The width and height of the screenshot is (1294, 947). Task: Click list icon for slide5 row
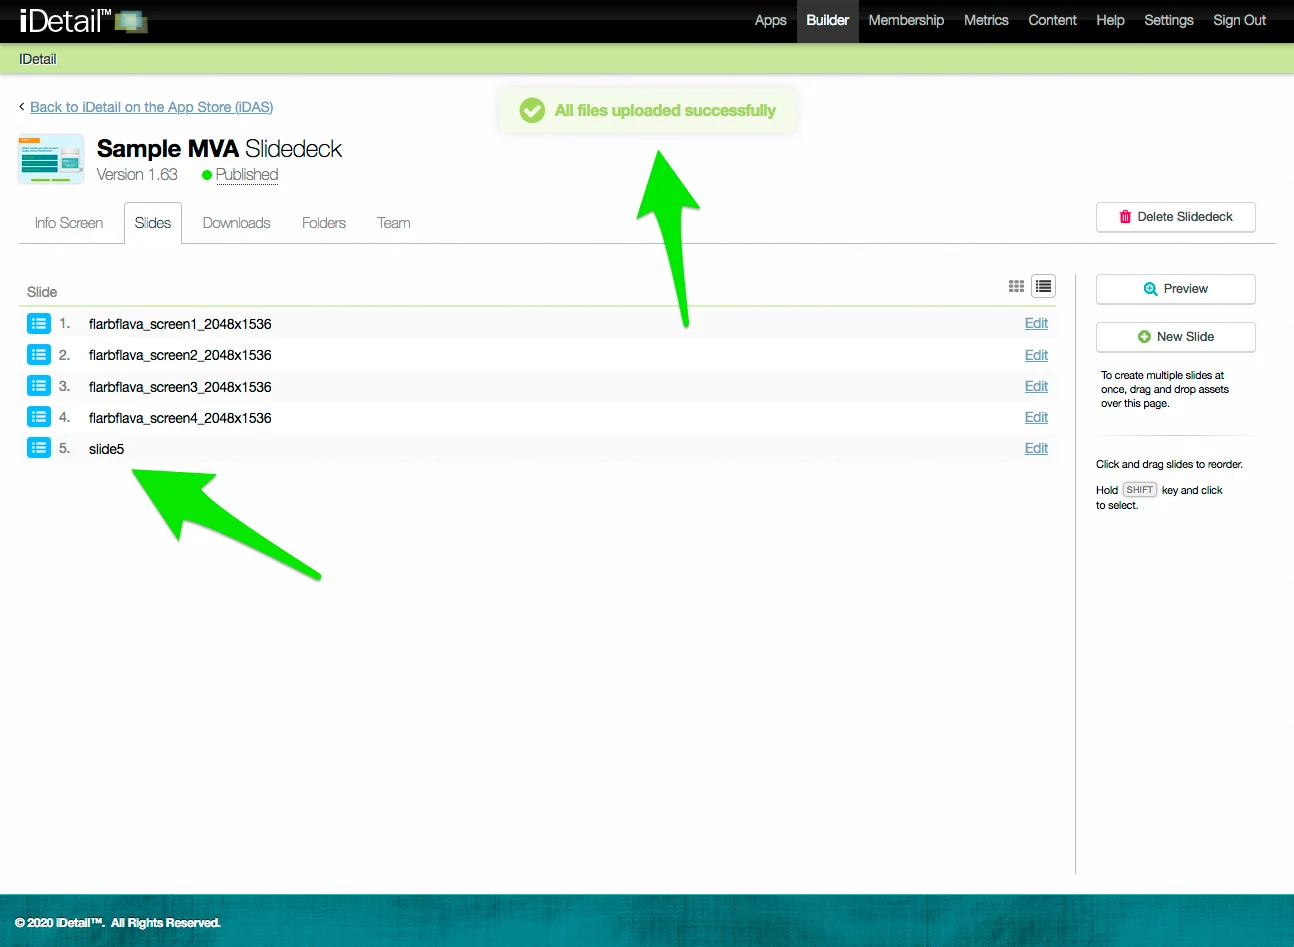tap(39, 448)
